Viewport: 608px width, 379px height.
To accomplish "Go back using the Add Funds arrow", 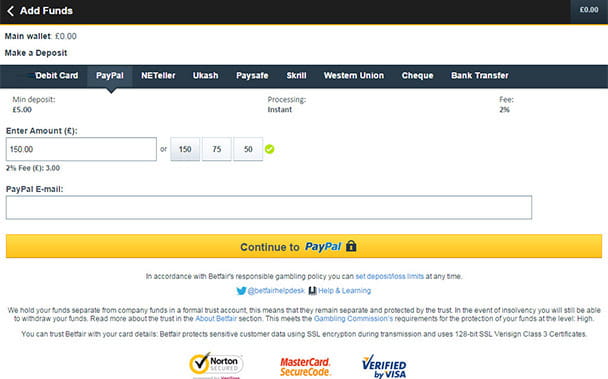I will tap(10, 11).
